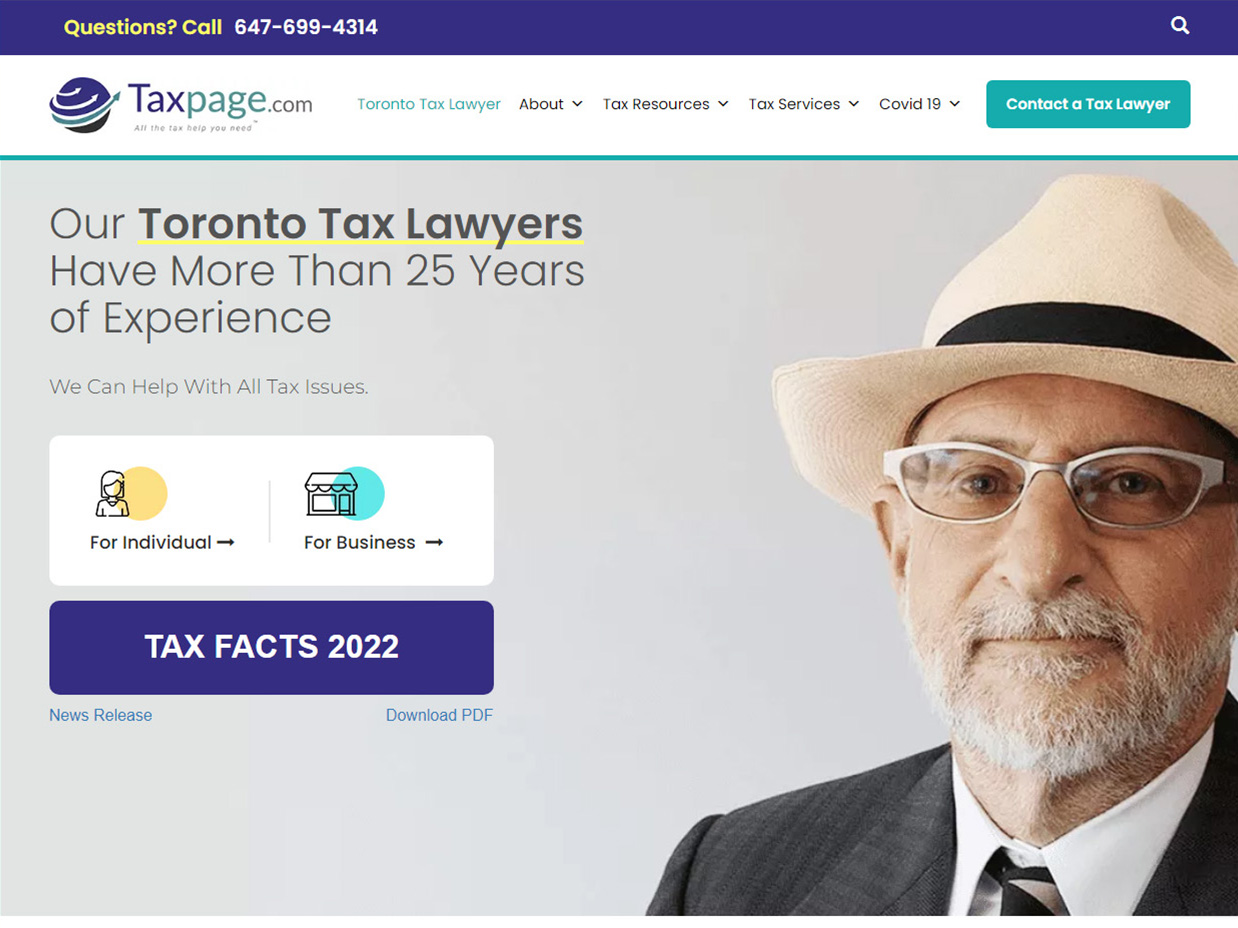
Task: Select the individual person icon
Action: click(x=113, y=493)
